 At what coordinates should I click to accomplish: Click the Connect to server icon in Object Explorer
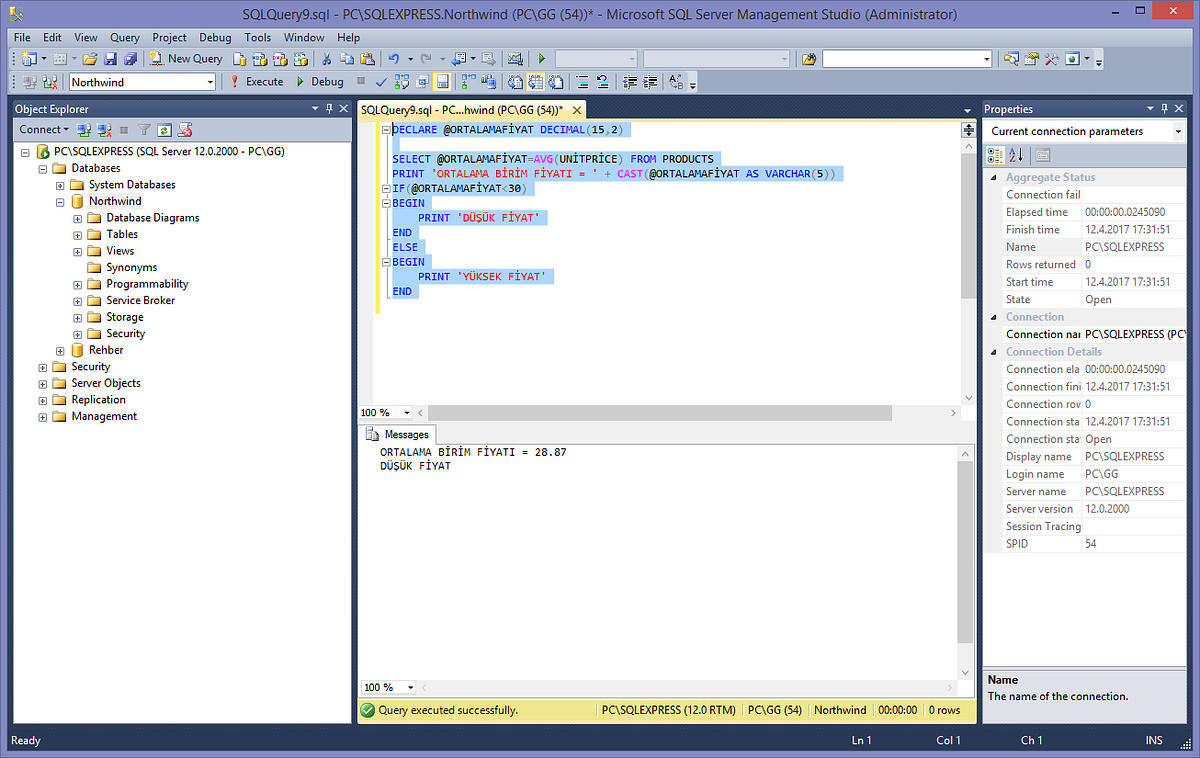click(83, 130)
